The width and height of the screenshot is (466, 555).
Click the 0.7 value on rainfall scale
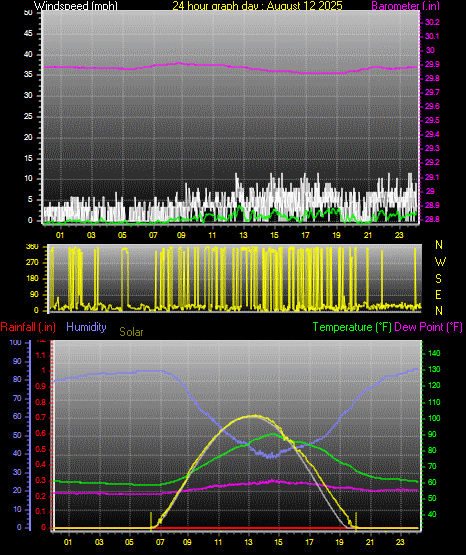coord(41,417)
